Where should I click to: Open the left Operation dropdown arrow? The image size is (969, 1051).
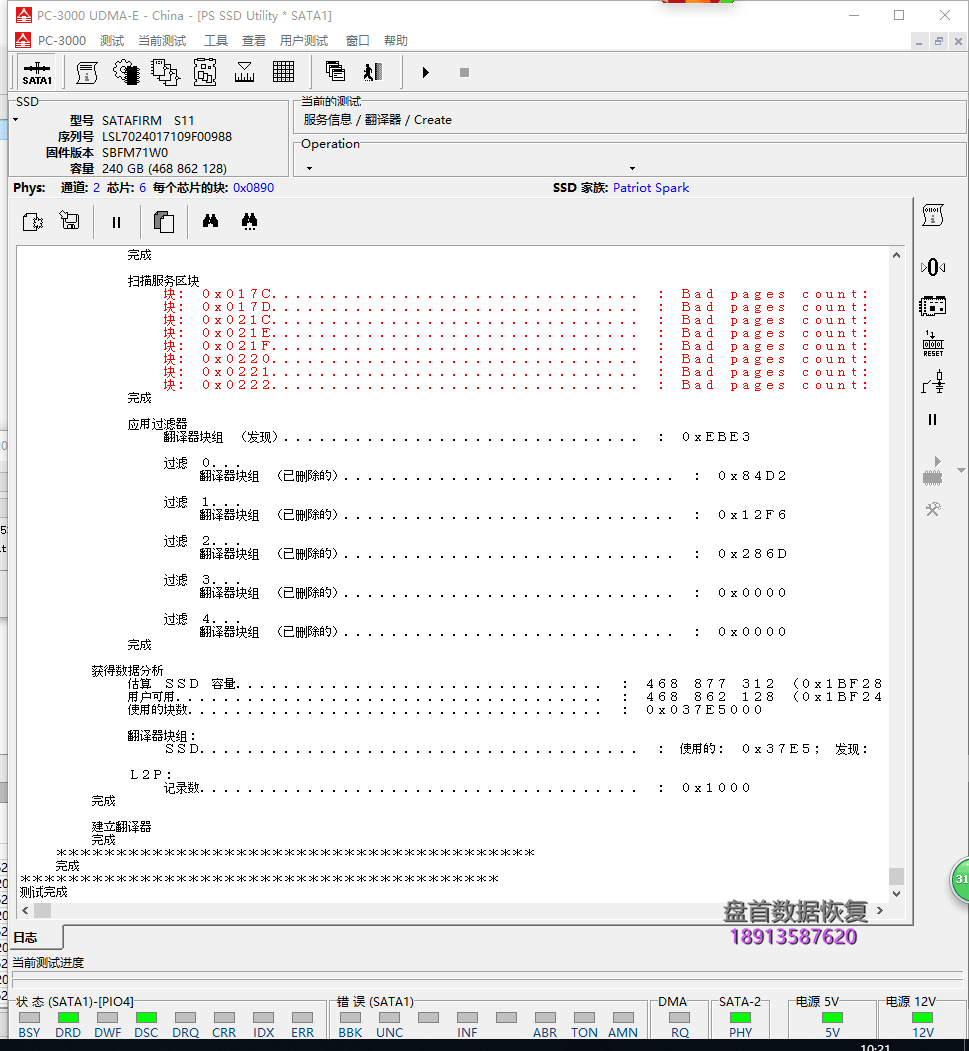pos(309,168)
